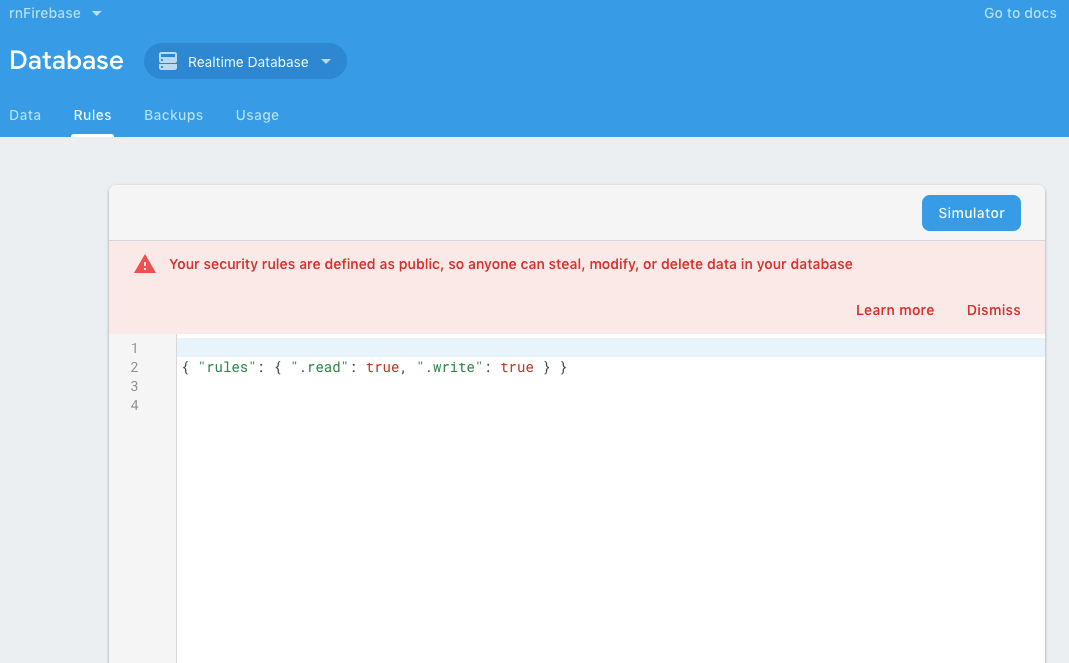Open the Backups tab
1069x663 pixels.
click(174, 115)
